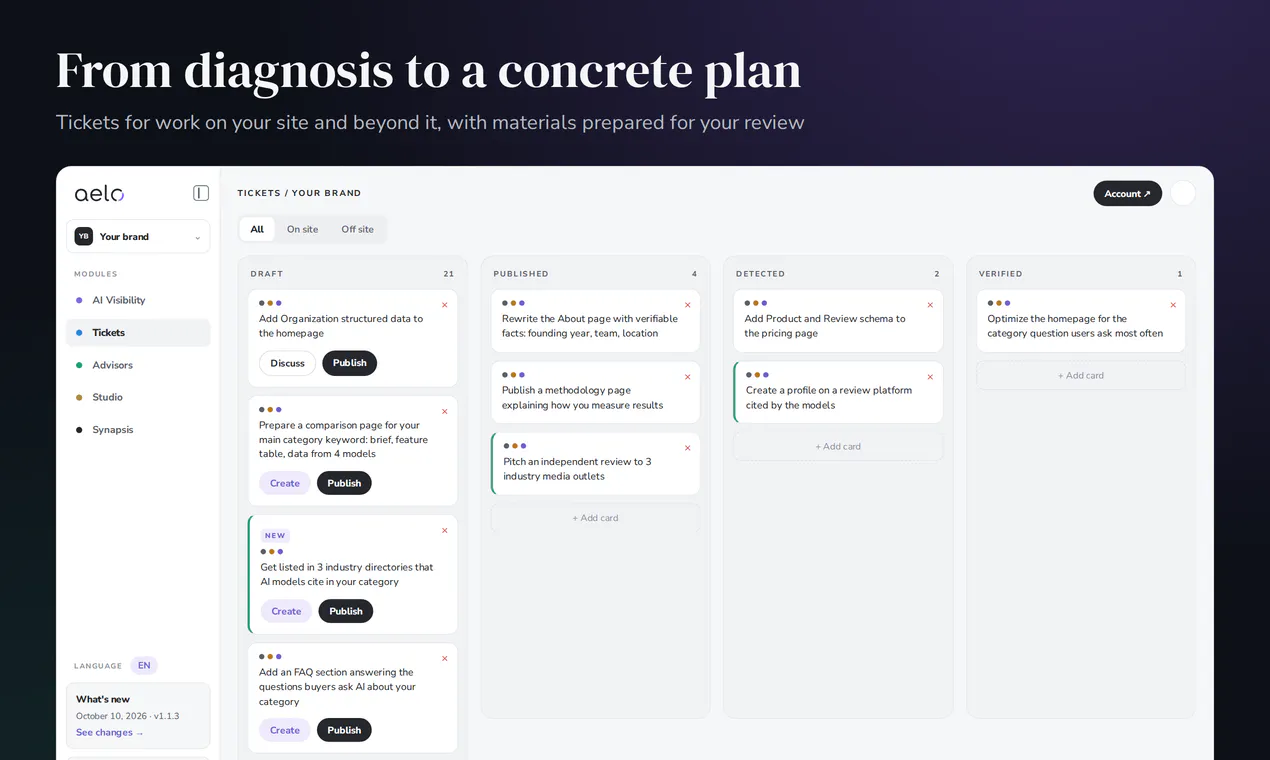Add a card to the Verified column

1081,375
